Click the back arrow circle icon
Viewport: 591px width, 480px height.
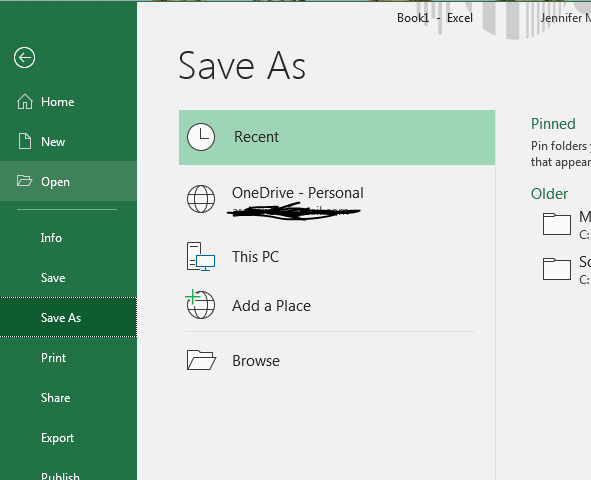24,58
